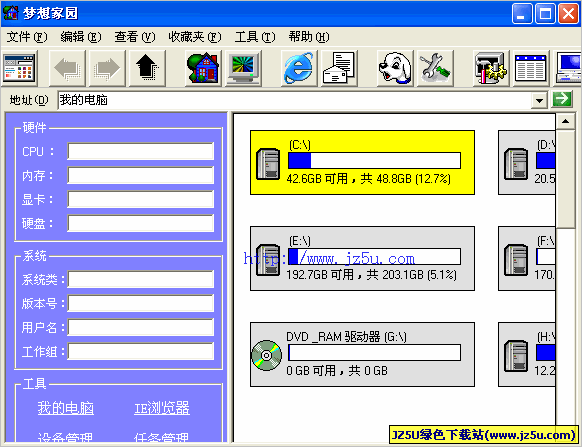Click the colorful monitor display icon
The width and height of the screenshot is (582, 447).
[243, 68]
